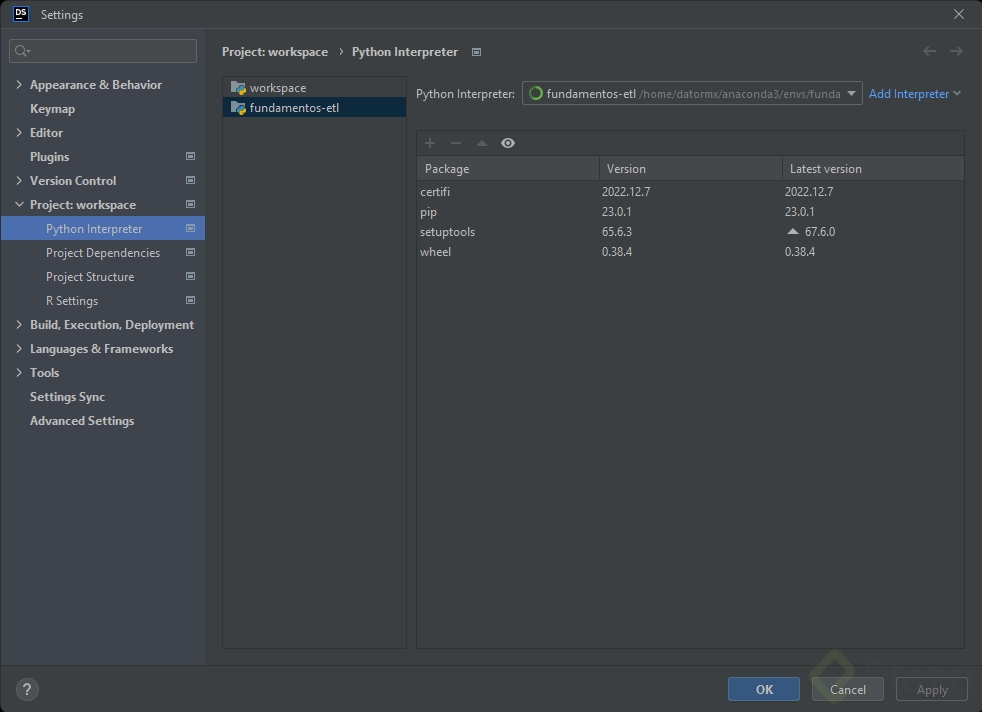The height and width of the screenshot is (712, 982).
Task: Click the Apply button
Action: (932, 689)
